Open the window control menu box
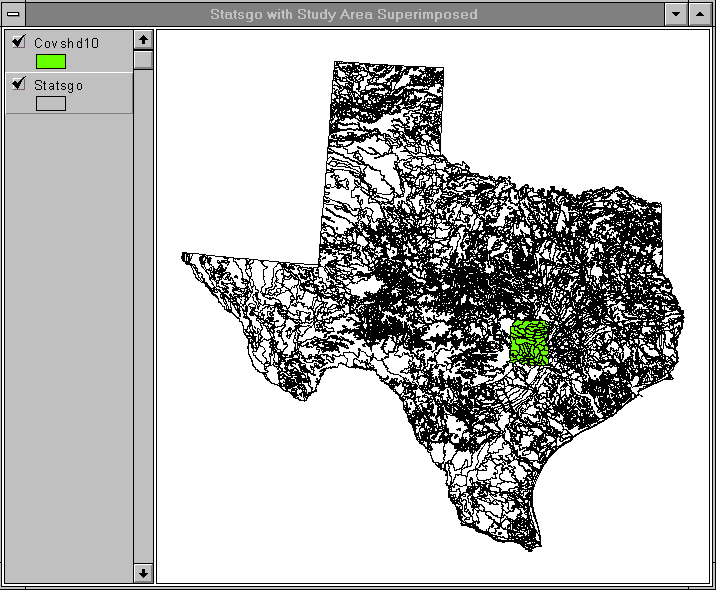Viewport: 716px width, 590px height. pyautogui.click(x=13, y=14)
